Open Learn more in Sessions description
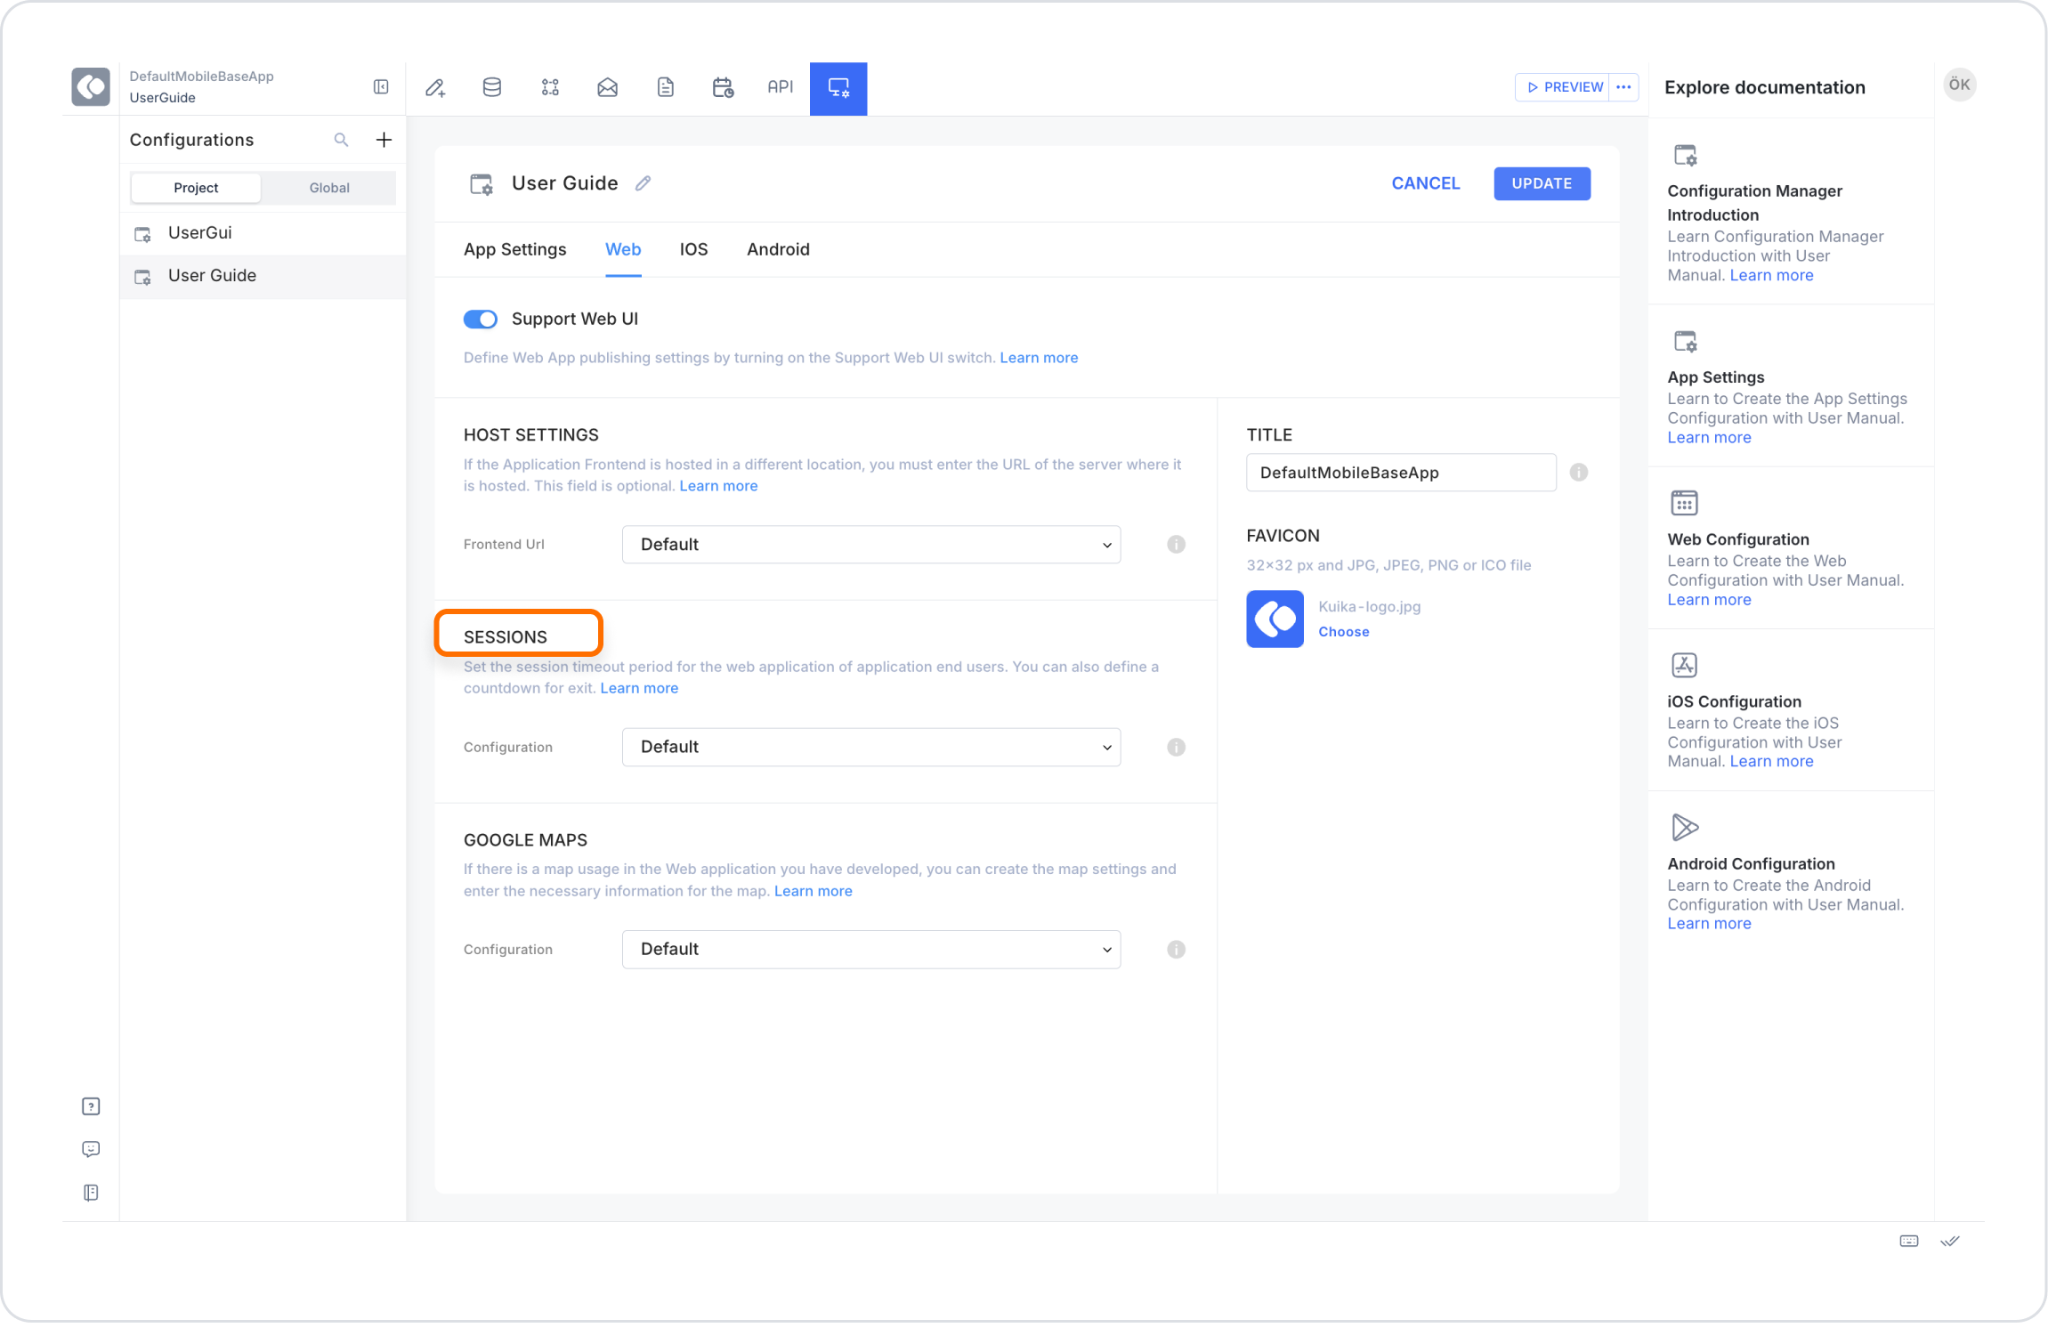Image resolution: width=2048 pixels, height=1323 pixels. [x=639, y=688]
